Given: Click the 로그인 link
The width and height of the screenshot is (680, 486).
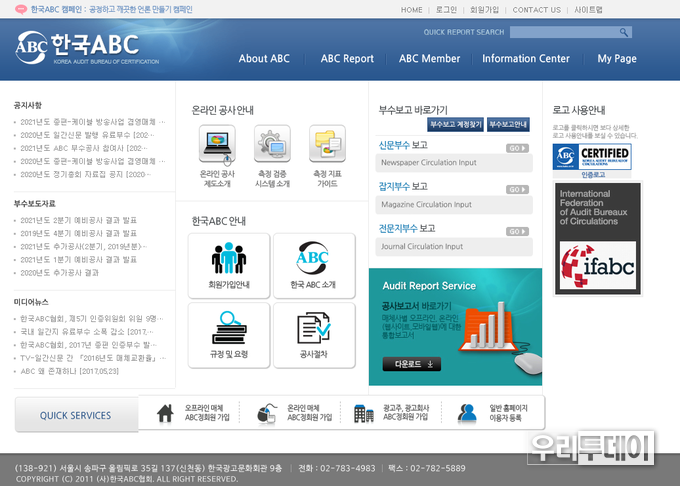Looking at the screenshot, I should coord(446,10).
